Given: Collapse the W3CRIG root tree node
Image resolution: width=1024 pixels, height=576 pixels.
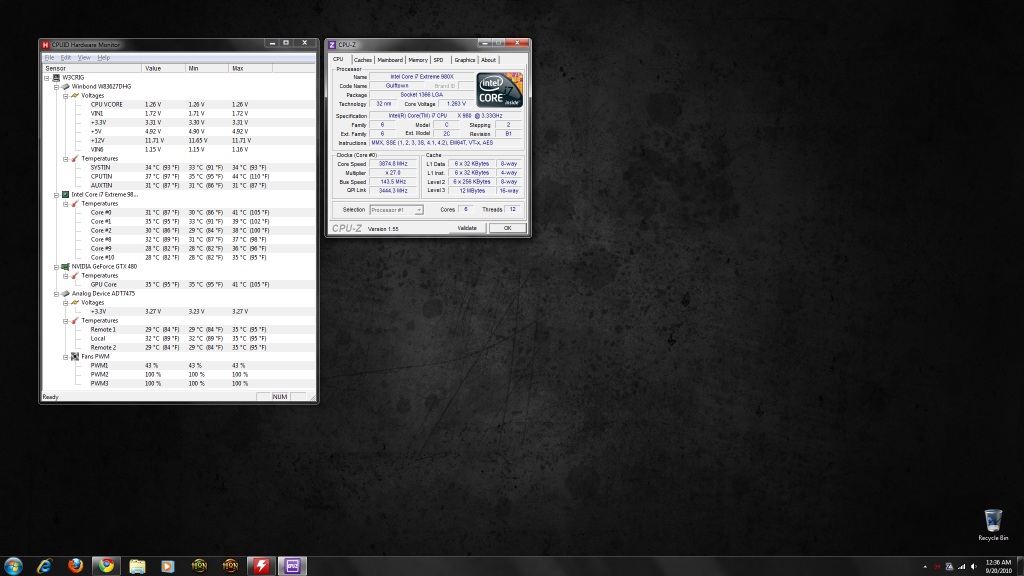Looking at the screenshot, I should coord(48,77).
